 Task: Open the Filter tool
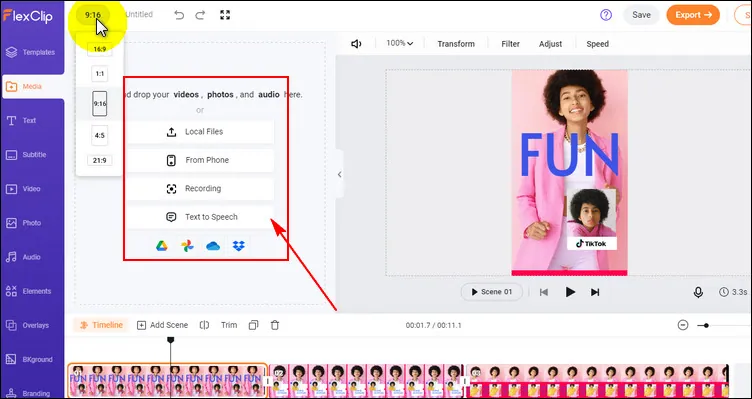(x=510, y=44)
